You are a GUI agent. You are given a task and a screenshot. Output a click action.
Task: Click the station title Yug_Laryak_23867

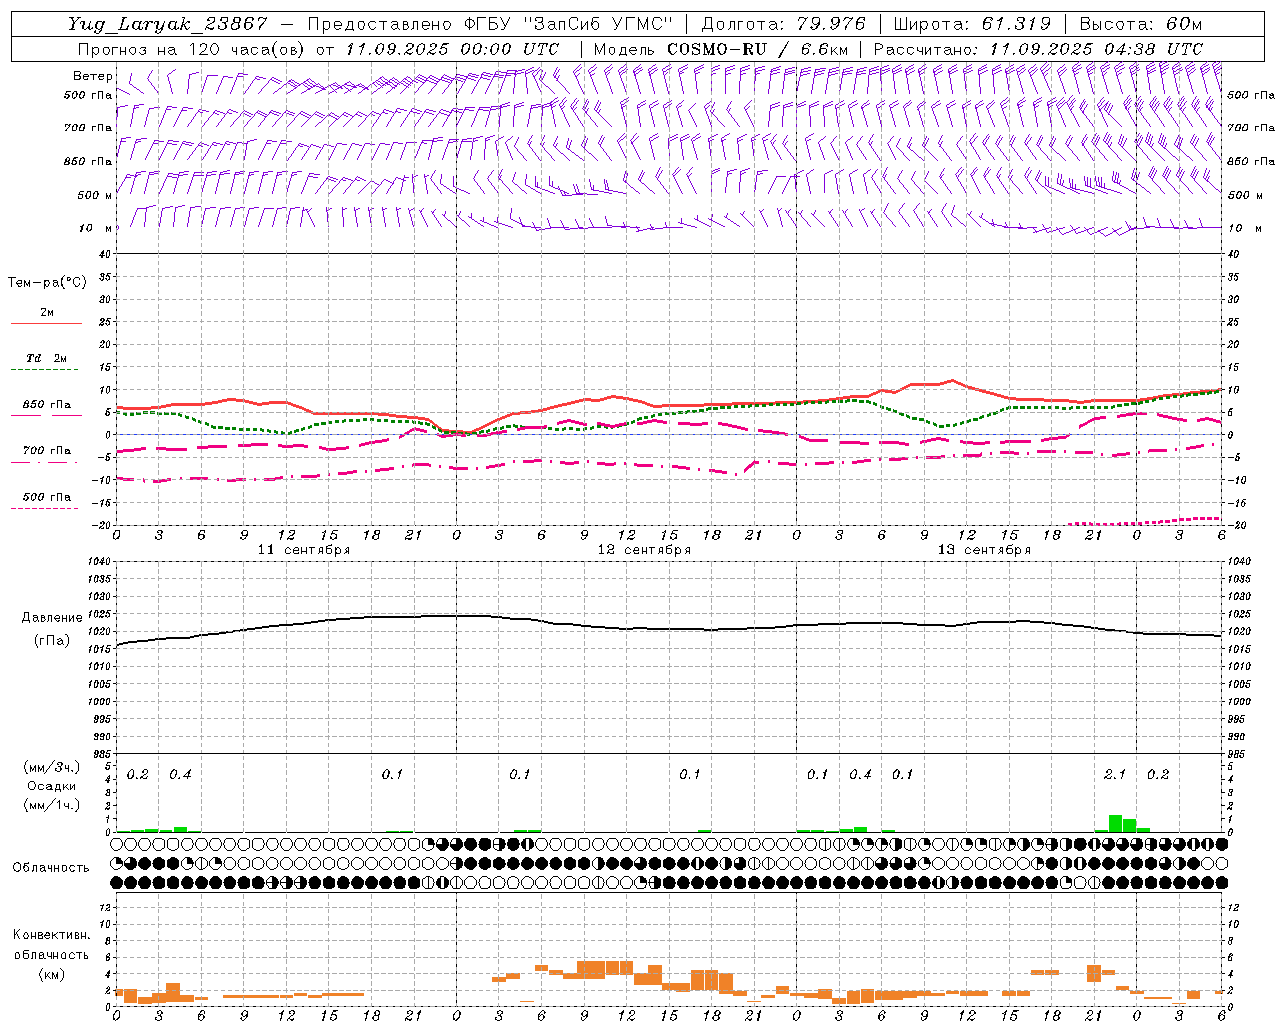coord(167,24)
